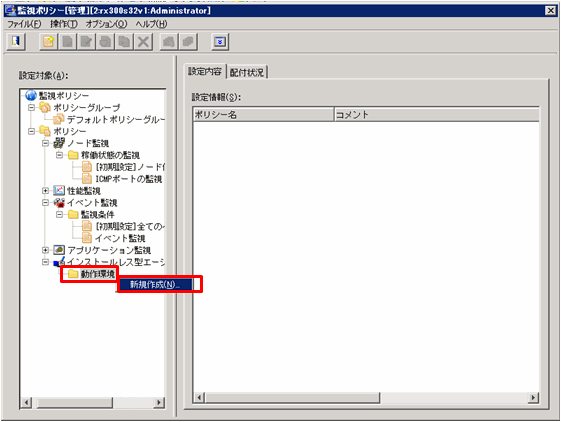Select the ポリシーグループ folder icon in tree
The width and height of the screenshot is (561, 422).
tap(45, 107)
